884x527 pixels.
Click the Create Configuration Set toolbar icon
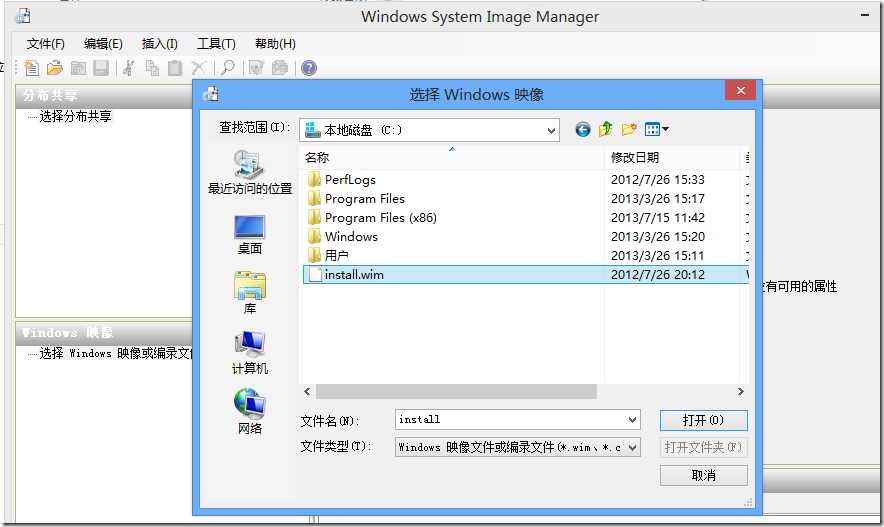(x=280, y=68)
